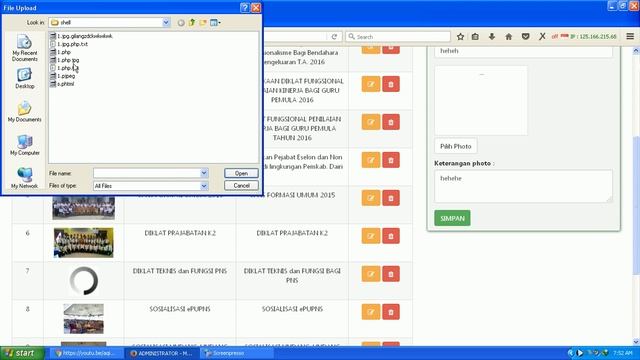Delete the FORMASI UMUM 2015 row

[391, 198]
